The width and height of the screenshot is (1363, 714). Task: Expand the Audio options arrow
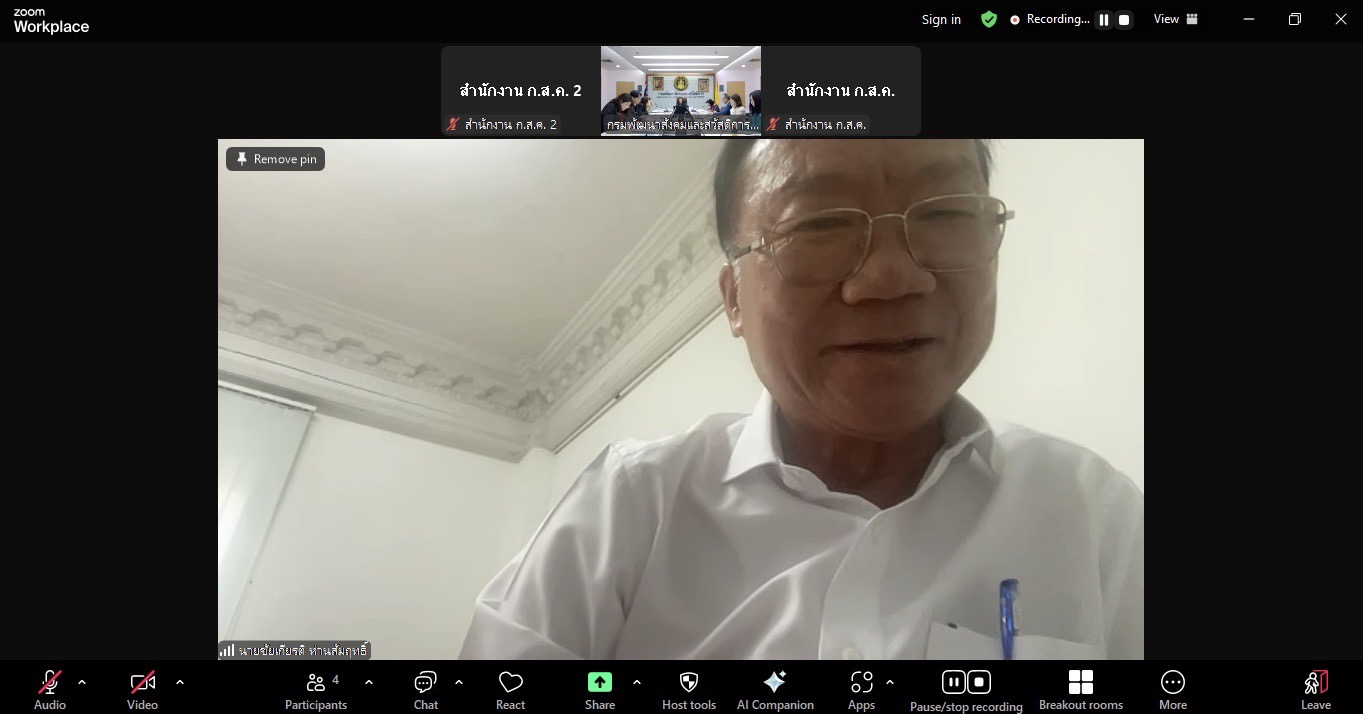coord(82,682)
